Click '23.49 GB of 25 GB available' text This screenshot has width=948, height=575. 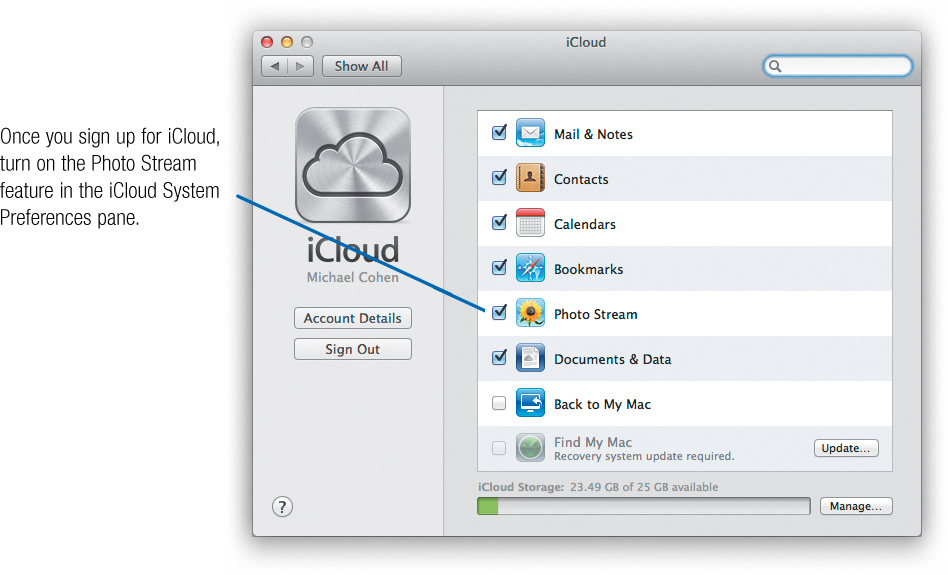644,487
